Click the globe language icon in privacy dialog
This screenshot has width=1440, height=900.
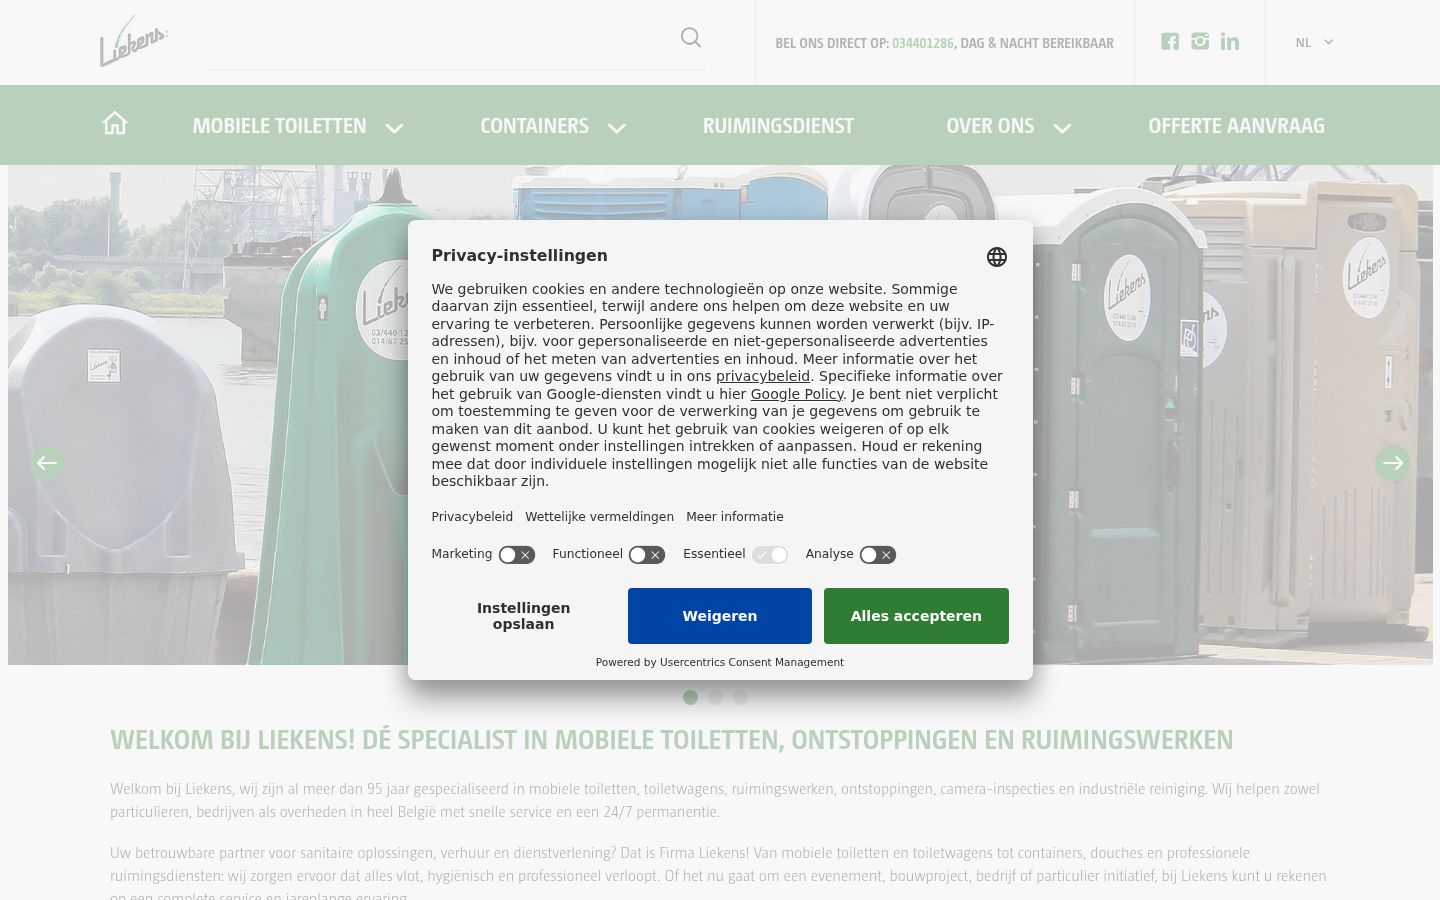click(x=997, y=257)
